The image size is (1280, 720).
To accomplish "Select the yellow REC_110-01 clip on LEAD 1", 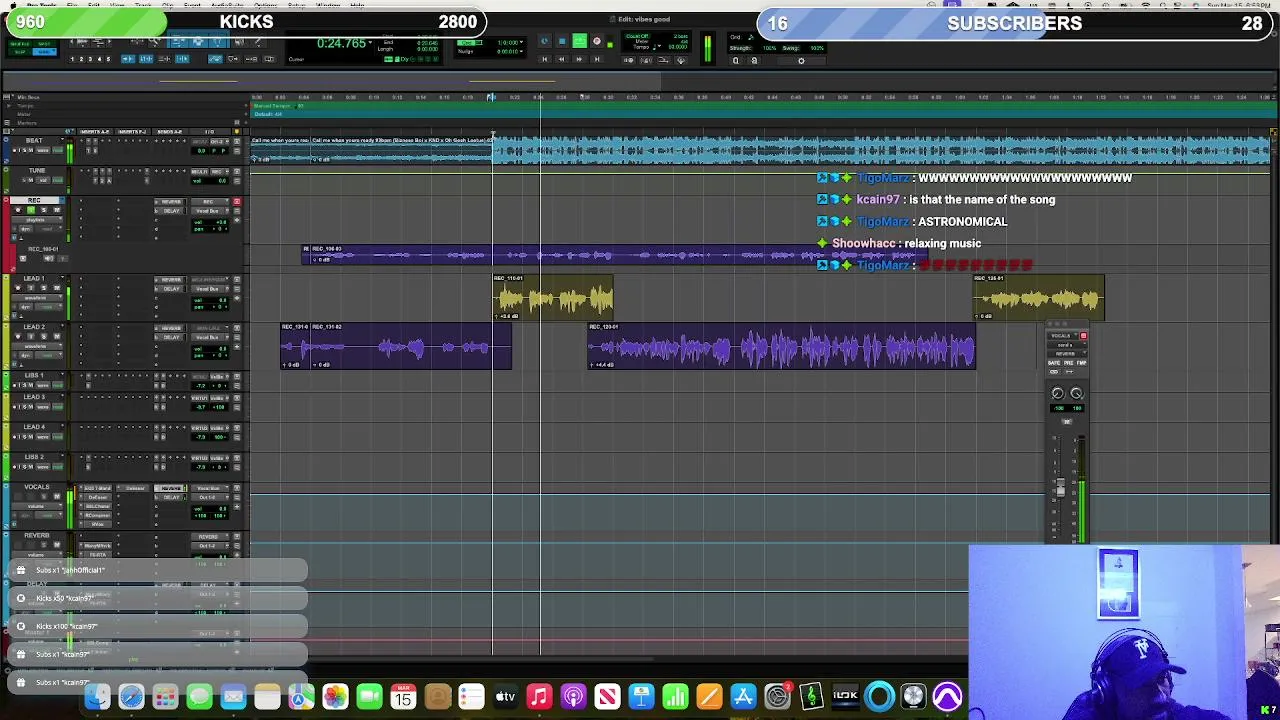I will tap(553, 298).
